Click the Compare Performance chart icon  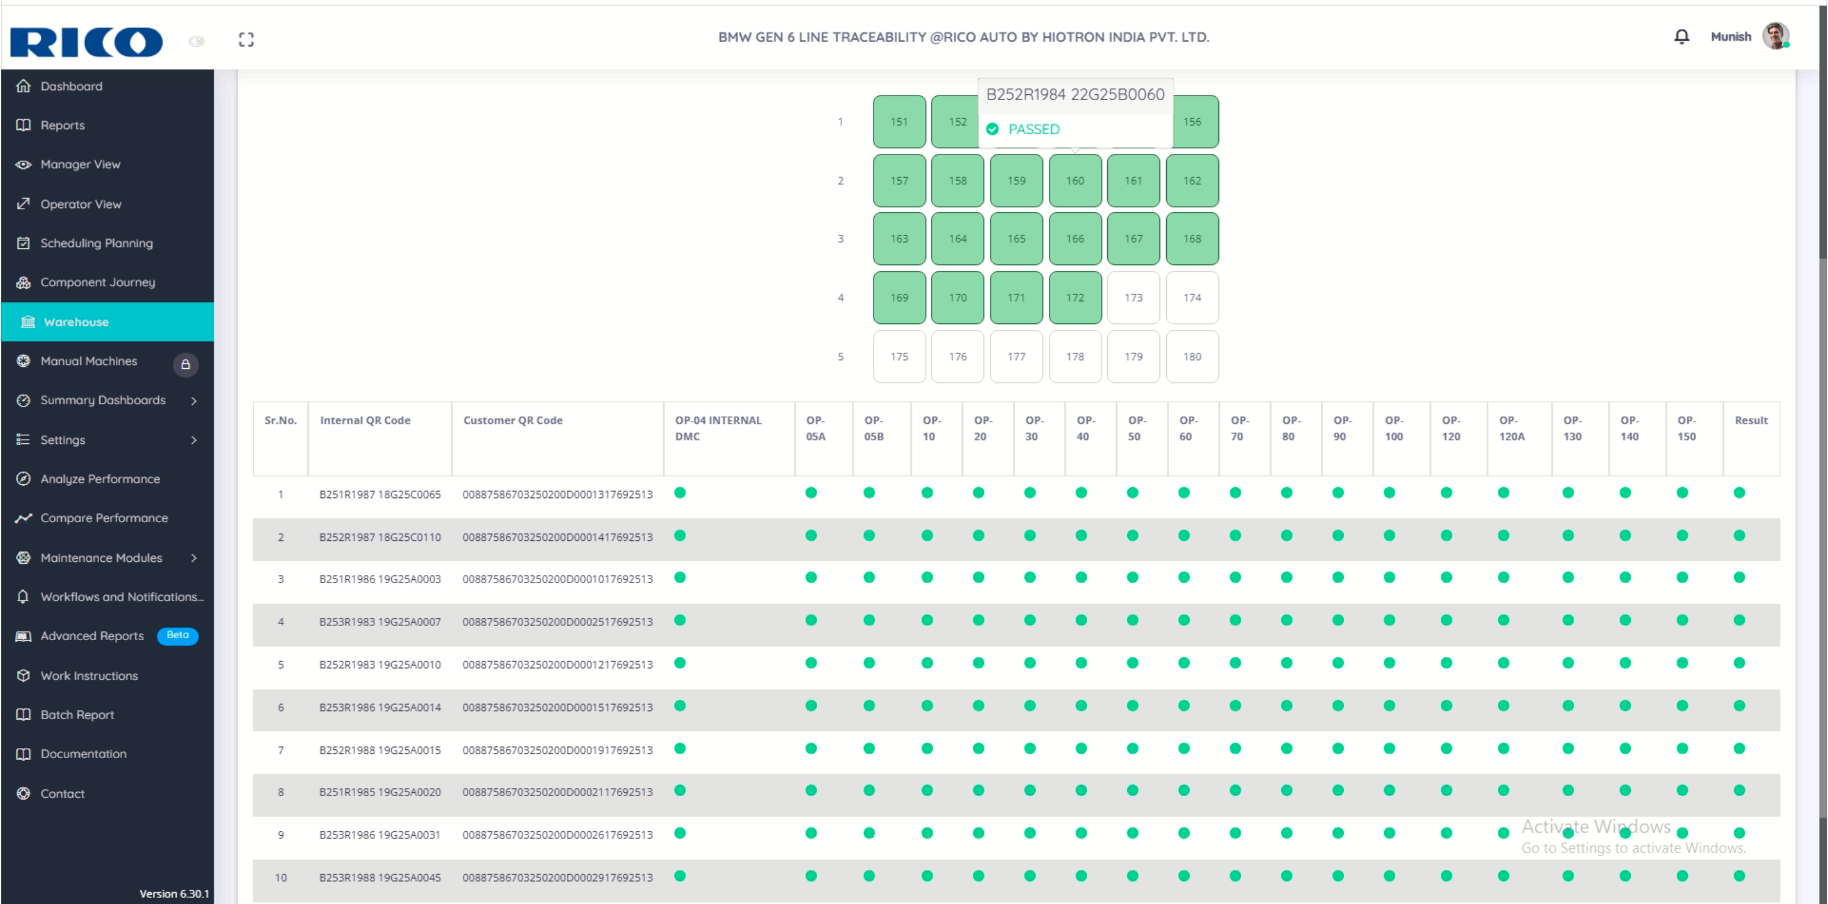pyautogui.click(x=23, y=518)
